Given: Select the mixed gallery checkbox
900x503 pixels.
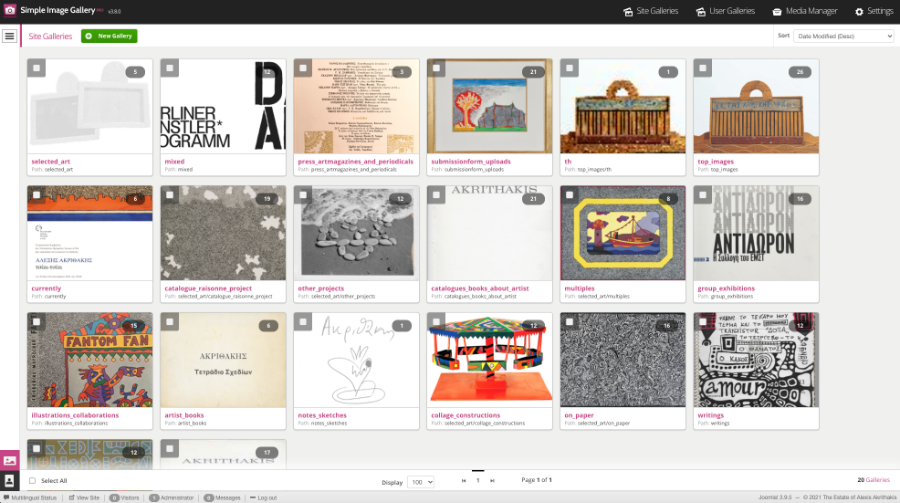Looking at the screenshot, I should click(170, 68).
